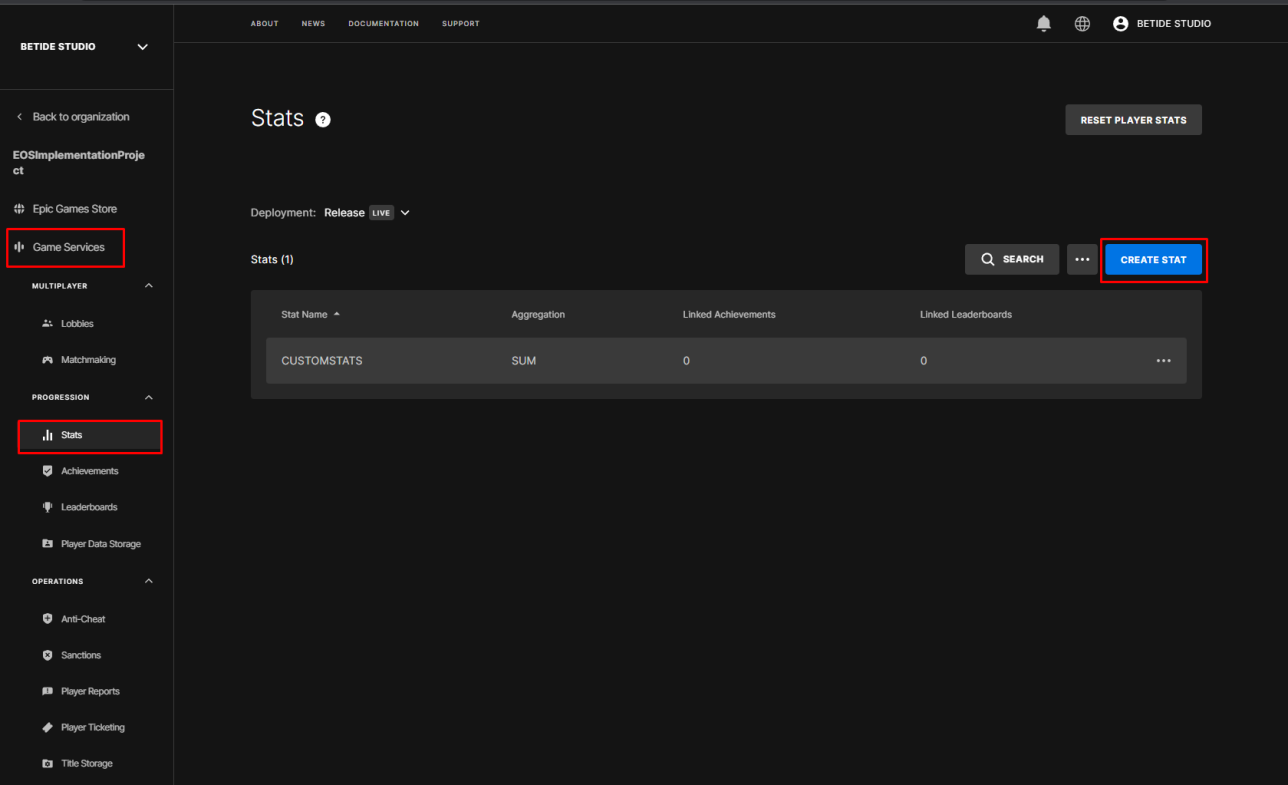This screenshot has height=785, width=1288.
Task: Click the Create Stat button
Action: pyautogui.click(x=1153, y=260)
